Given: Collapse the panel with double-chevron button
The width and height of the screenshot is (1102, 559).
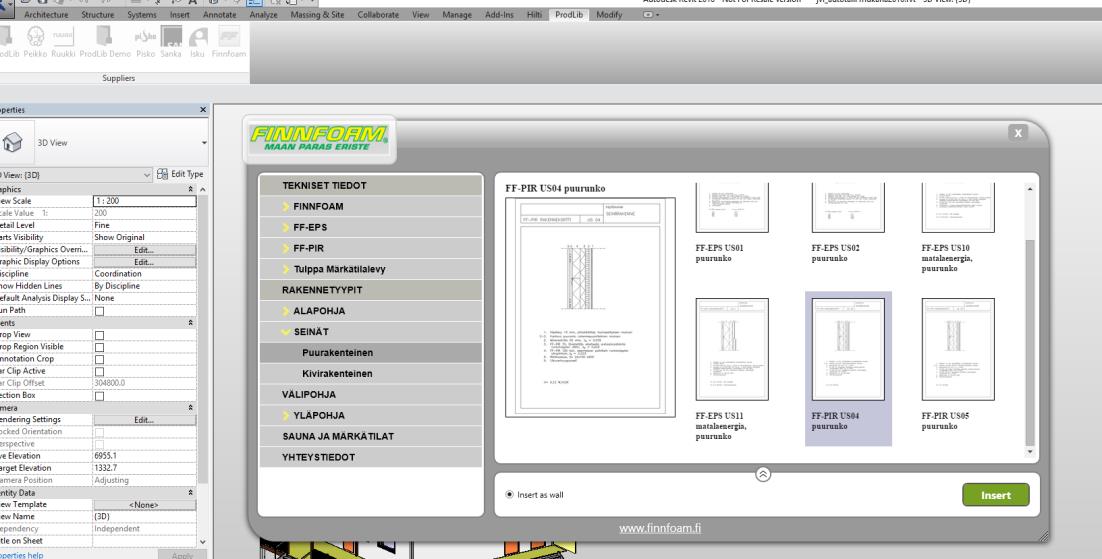Looking at the screenshot, I should click(x=763, y=474).
